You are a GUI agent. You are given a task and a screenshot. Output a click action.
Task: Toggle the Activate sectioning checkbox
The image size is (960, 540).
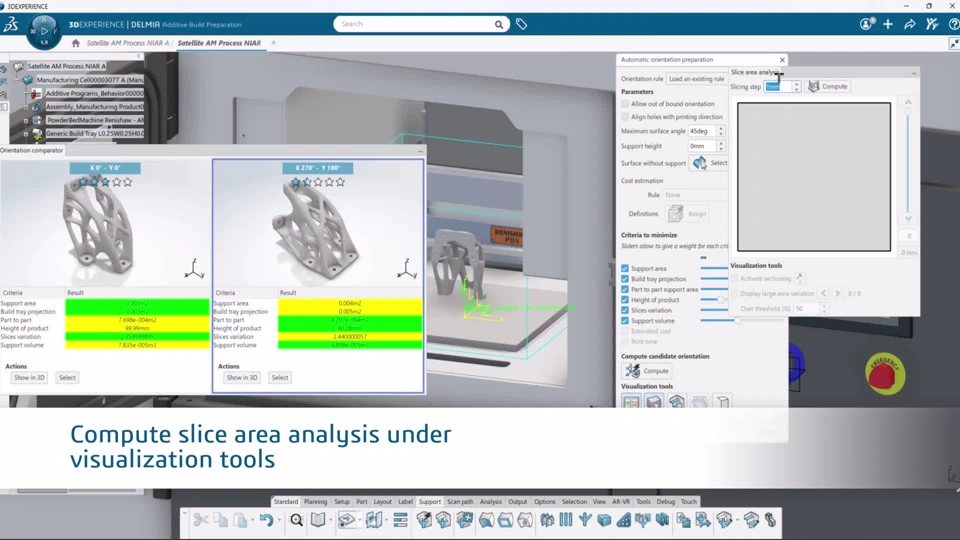pyautogui.click(x=734, y=279)
